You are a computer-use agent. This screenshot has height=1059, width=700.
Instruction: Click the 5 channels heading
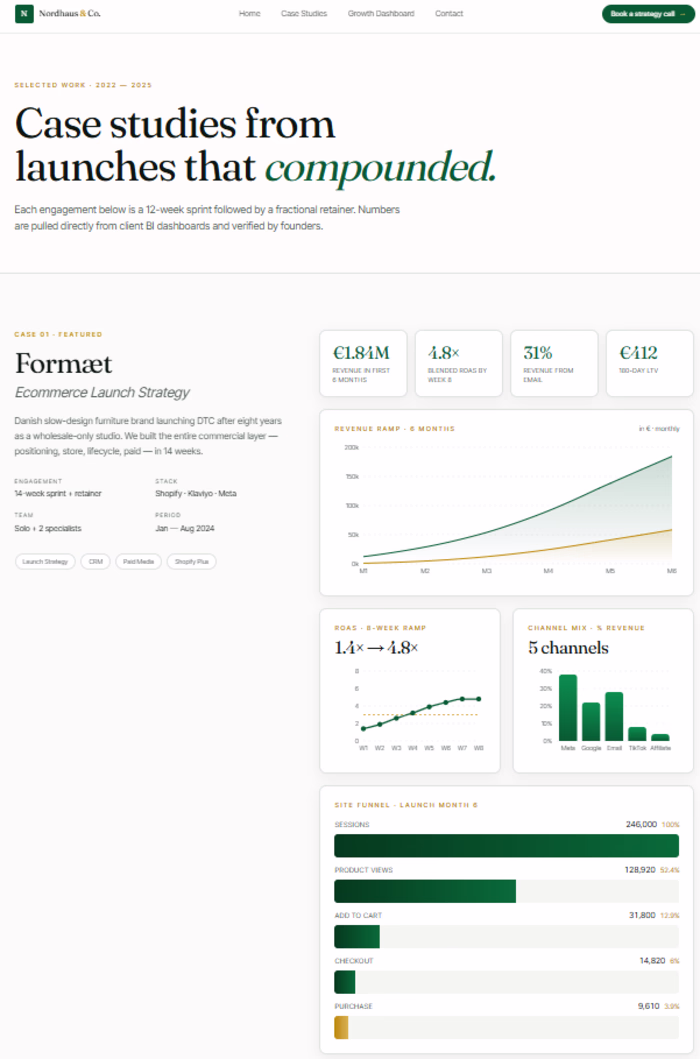568,648
